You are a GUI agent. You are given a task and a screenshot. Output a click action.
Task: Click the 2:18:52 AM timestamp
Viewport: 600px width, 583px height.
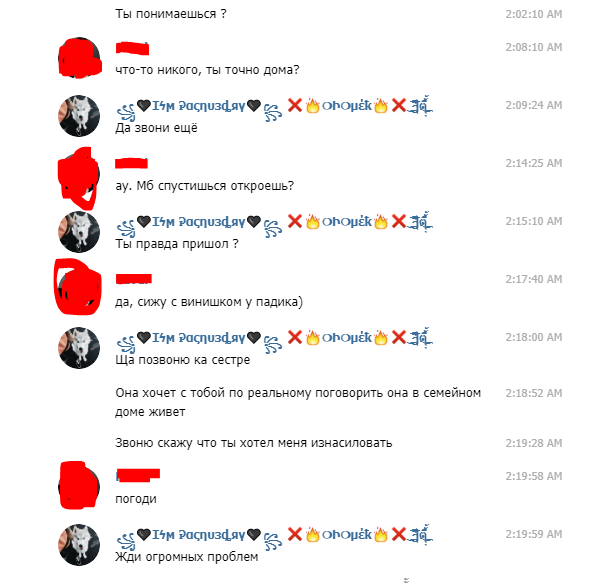(x=533, y=393)
